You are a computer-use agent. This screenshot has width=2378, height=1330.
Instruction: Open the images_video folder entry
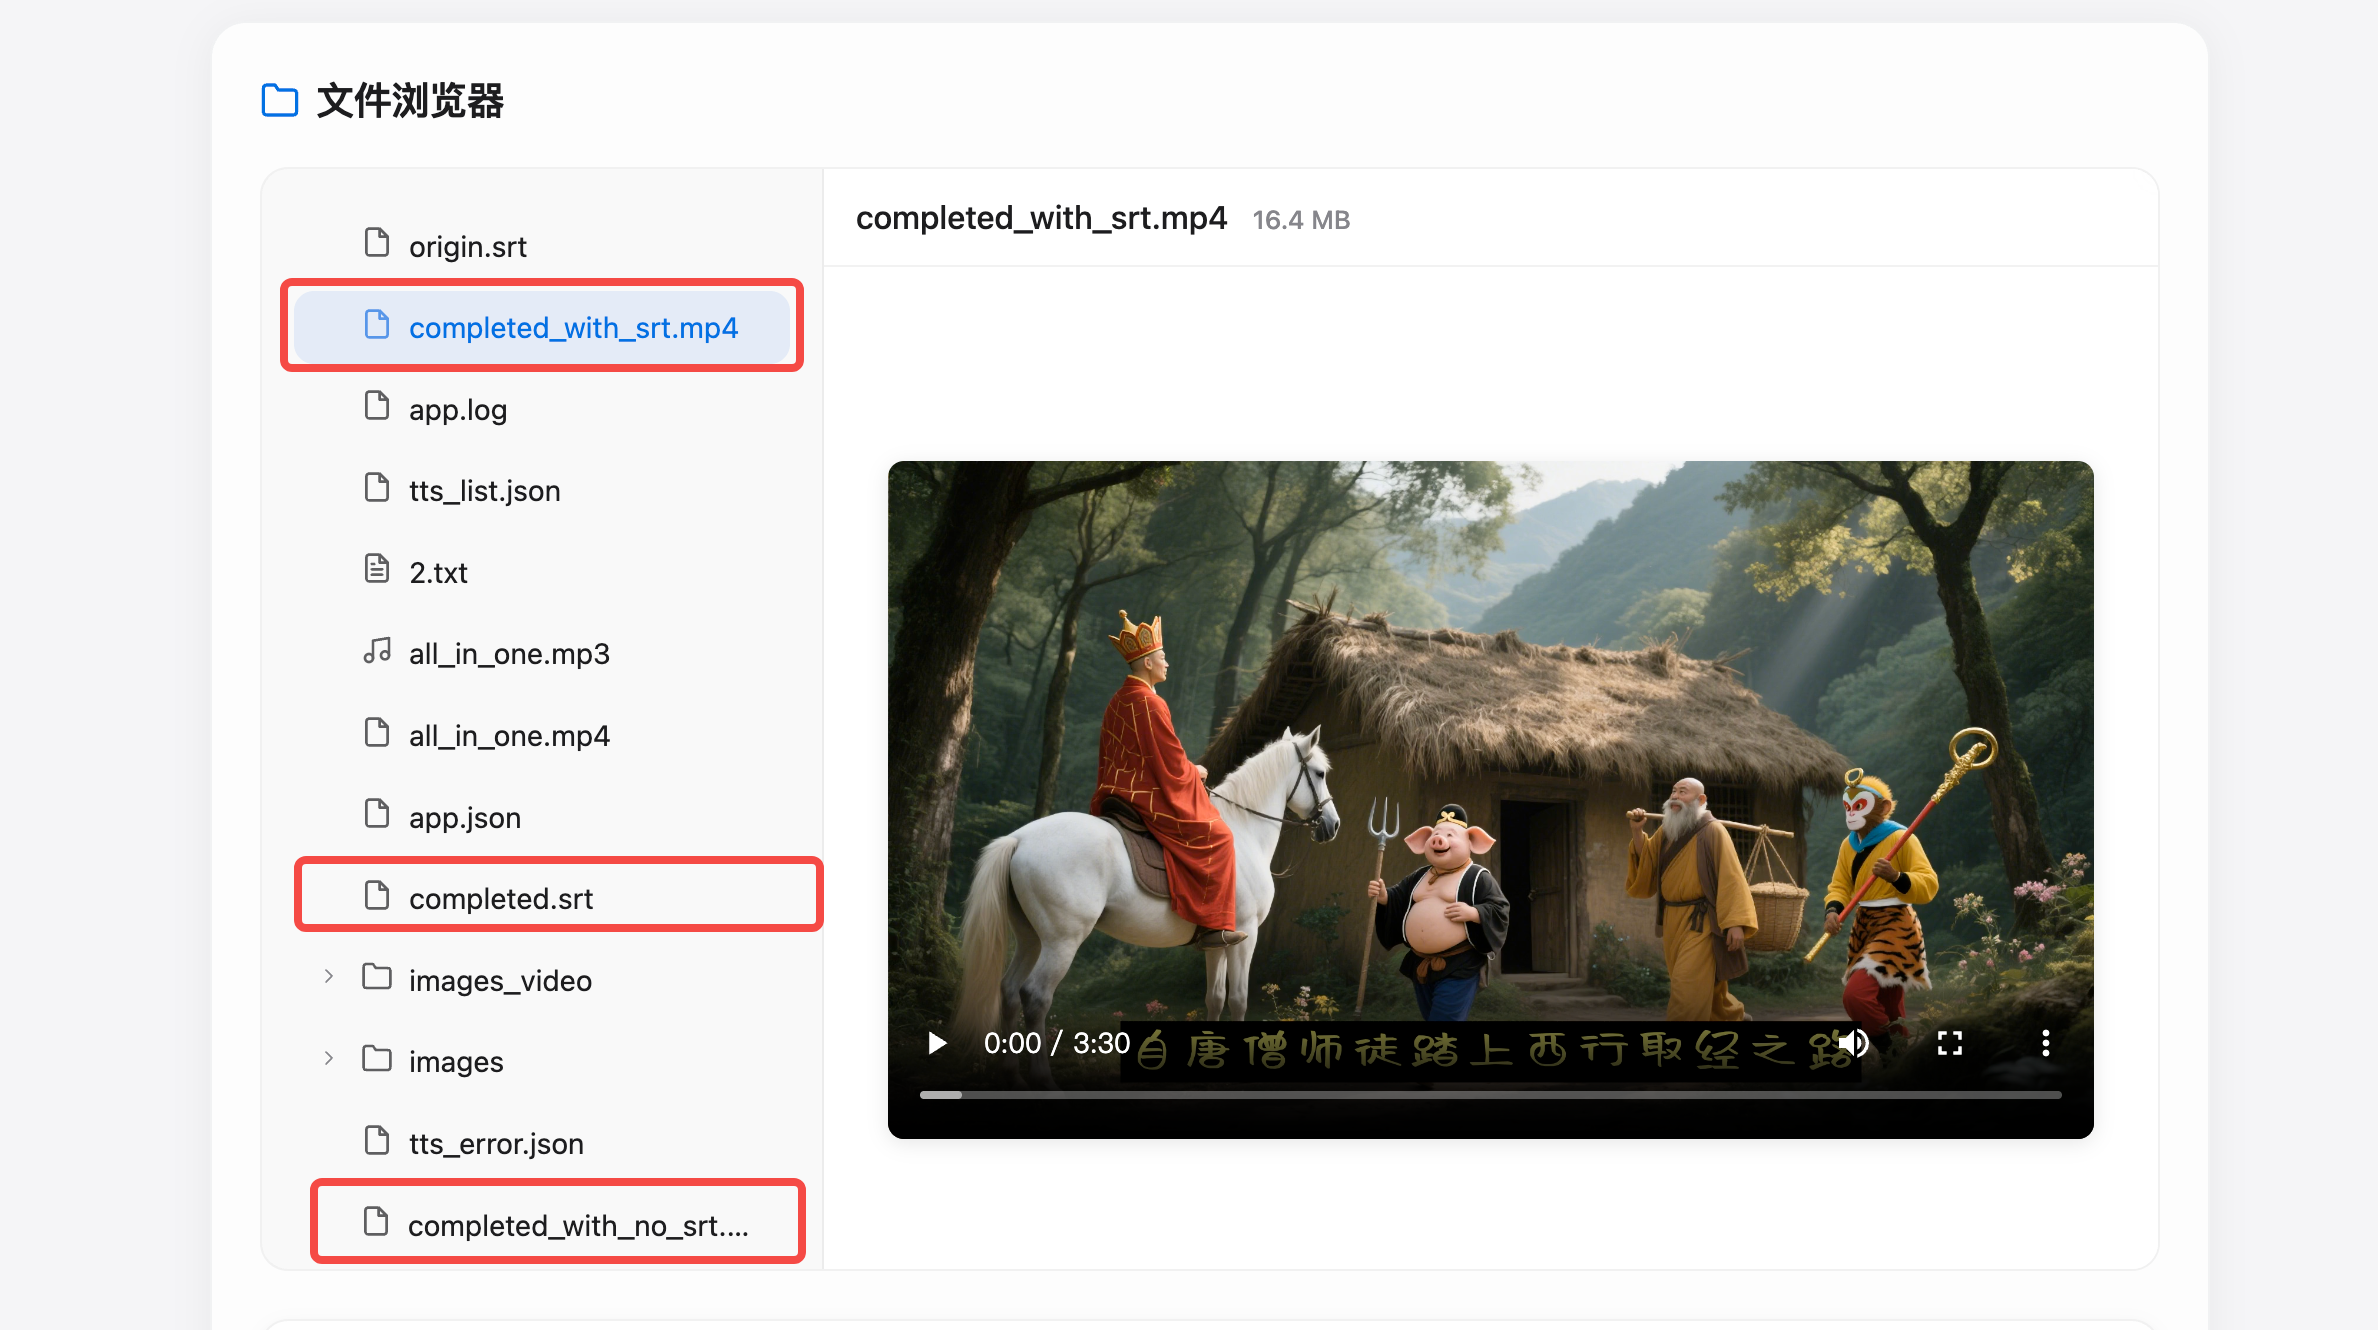coord(500,980)
